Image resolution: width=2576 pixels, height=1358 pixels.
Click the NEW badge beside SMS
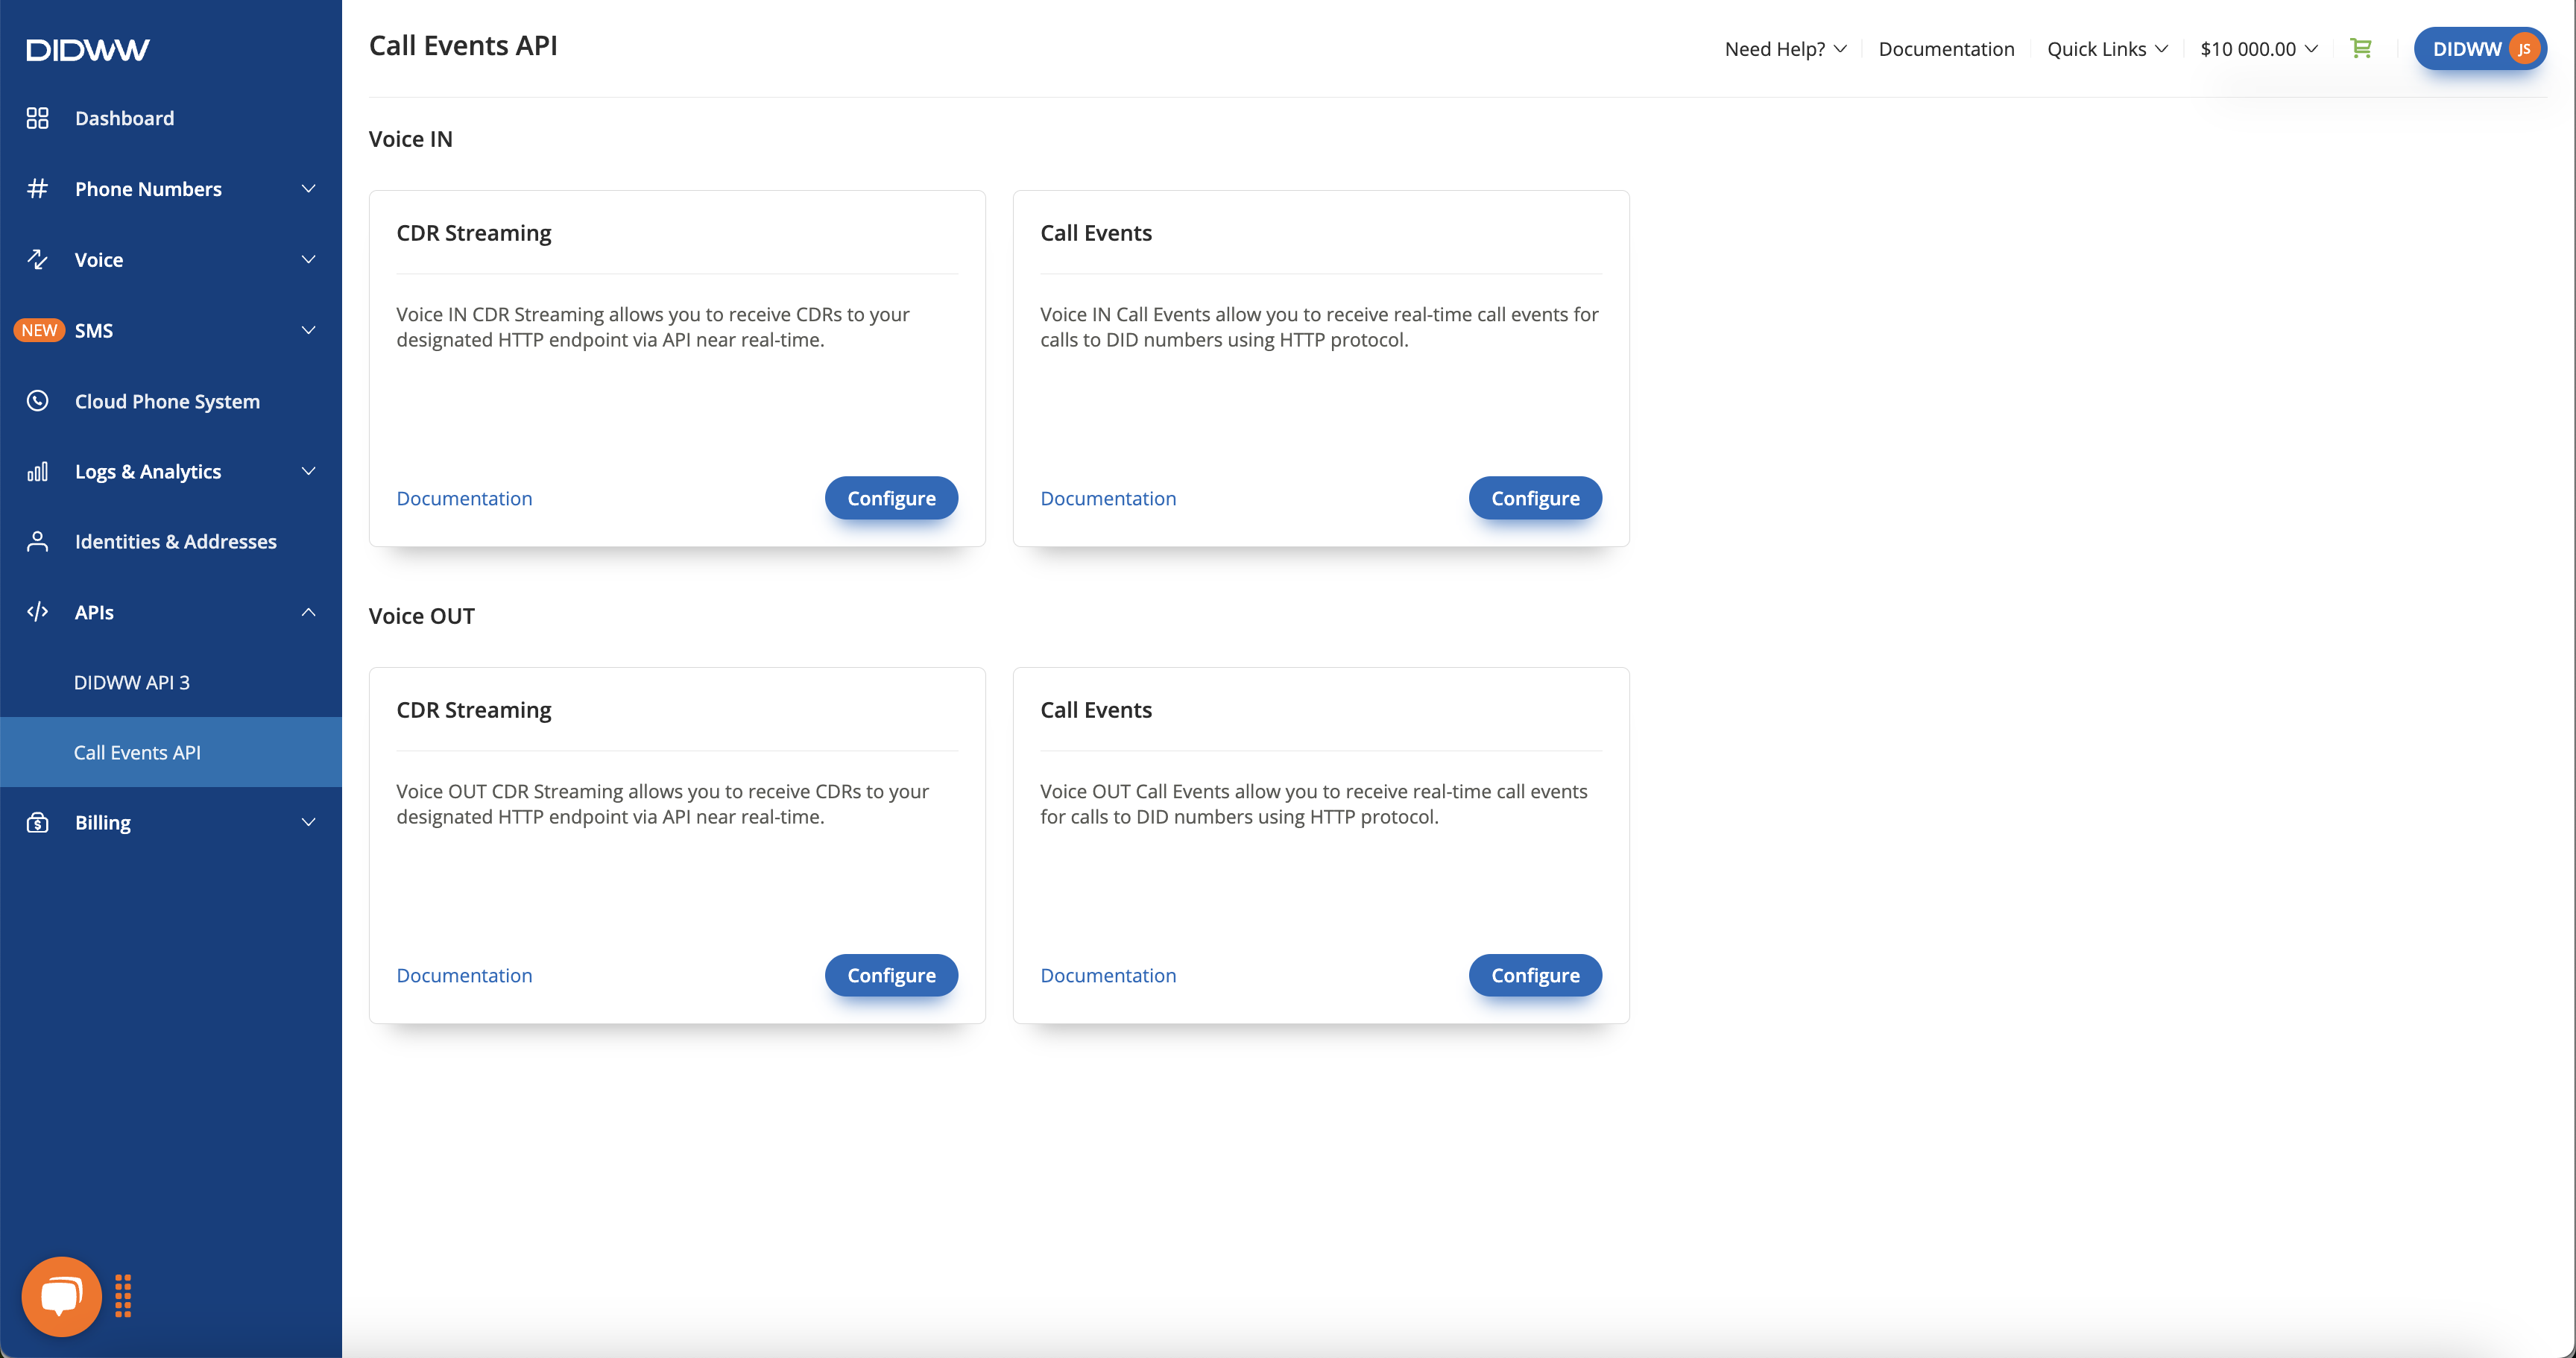pyautogui.click(x=39, y=330)
